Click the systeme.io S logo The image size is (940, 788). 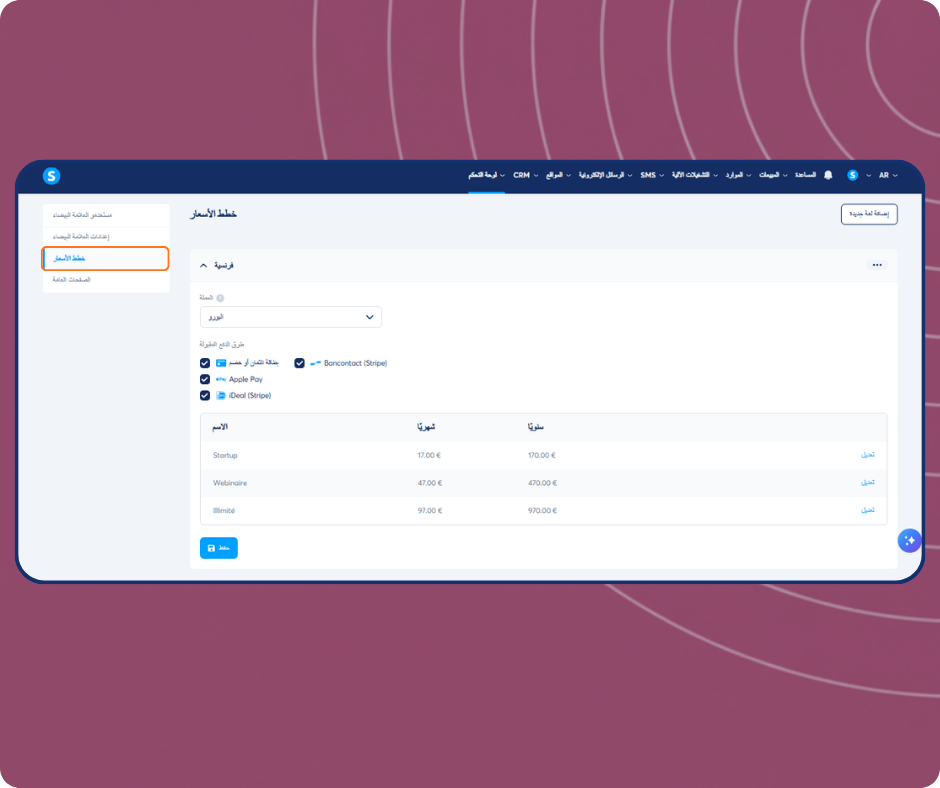point(52,176)
